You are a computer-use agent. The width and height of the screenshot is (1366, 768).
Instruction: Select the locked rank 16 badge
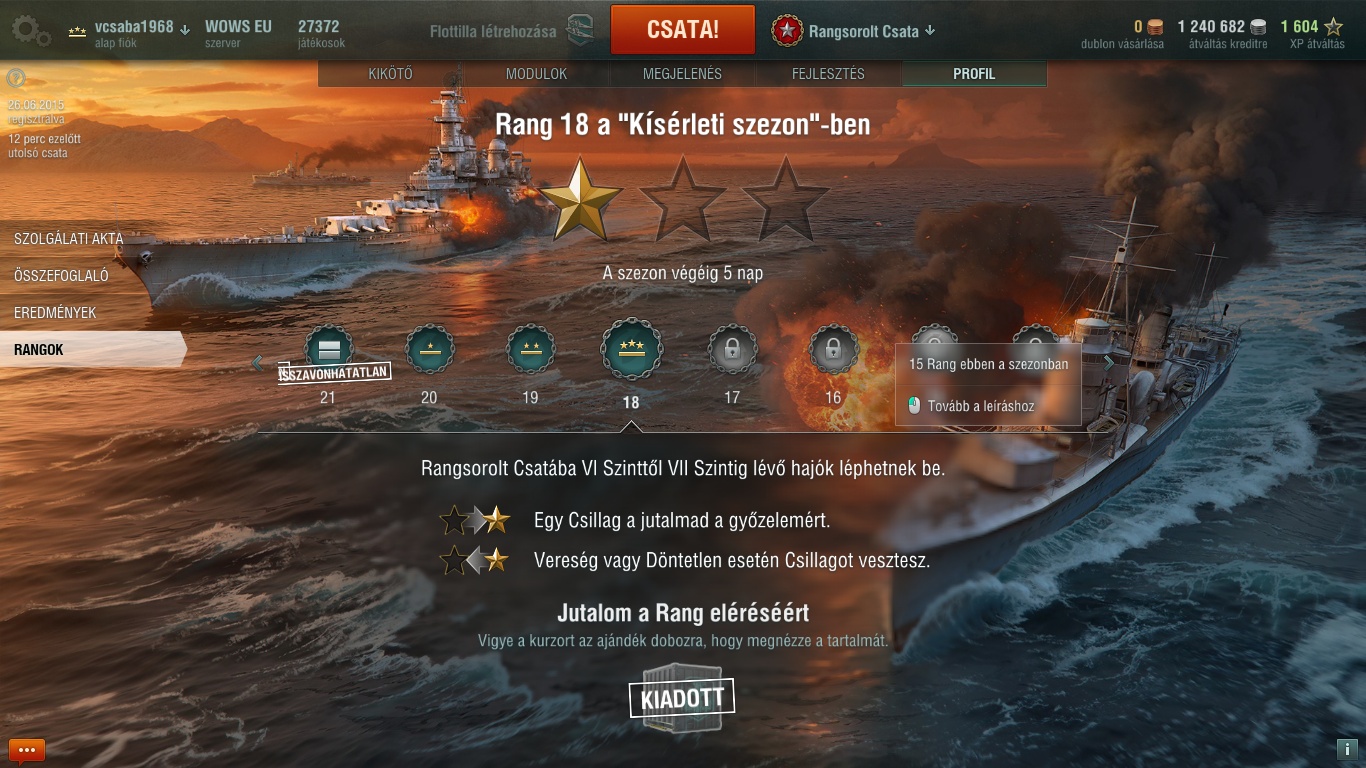tap(834, 349)
